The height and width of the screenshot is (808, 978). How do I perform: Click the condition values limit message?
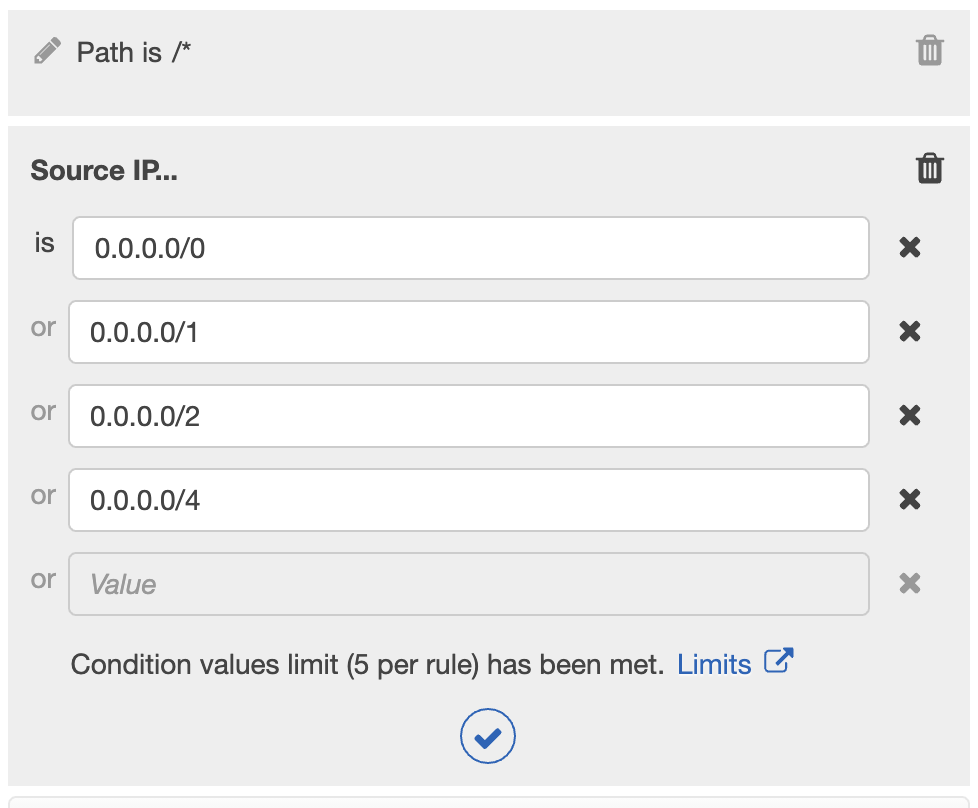click(367, 664)
